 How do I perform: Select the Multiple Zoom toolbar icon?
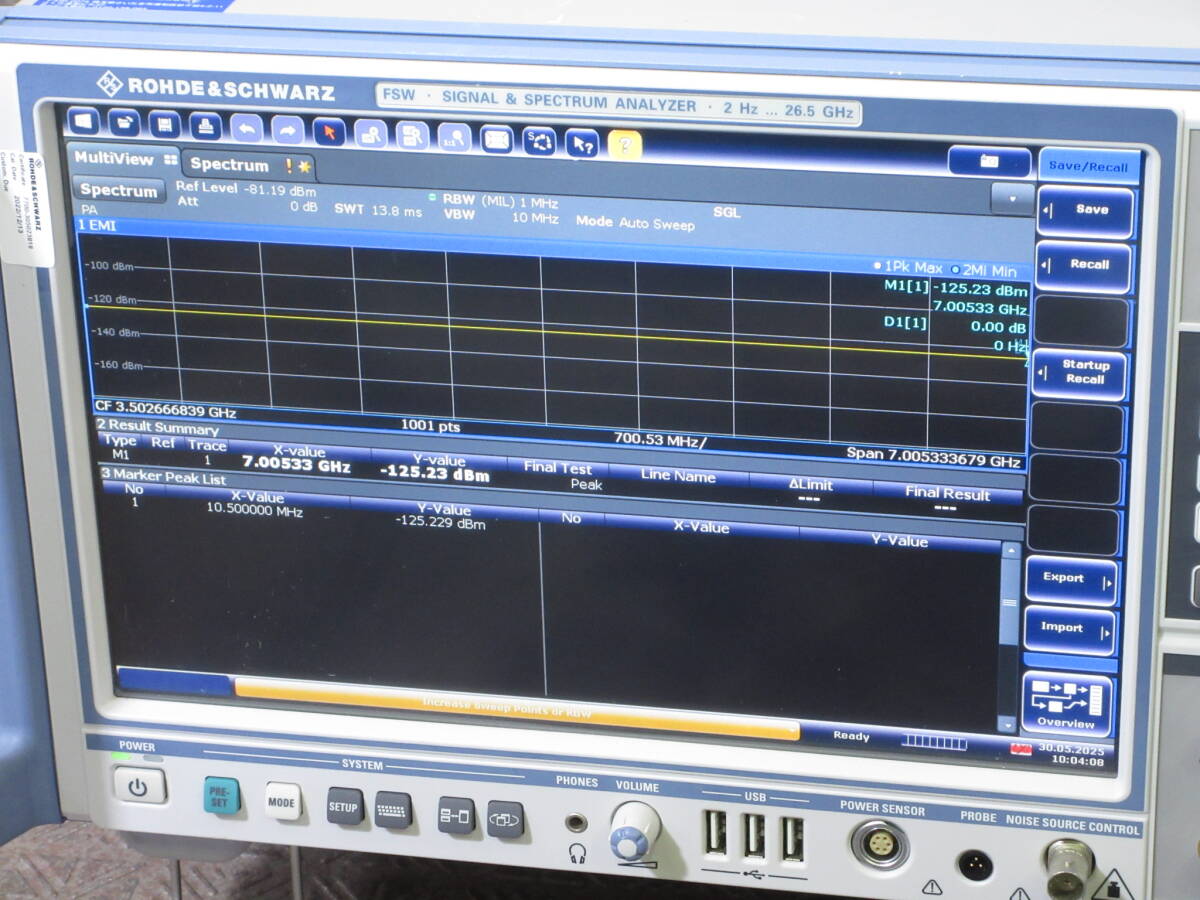(412, 135)
